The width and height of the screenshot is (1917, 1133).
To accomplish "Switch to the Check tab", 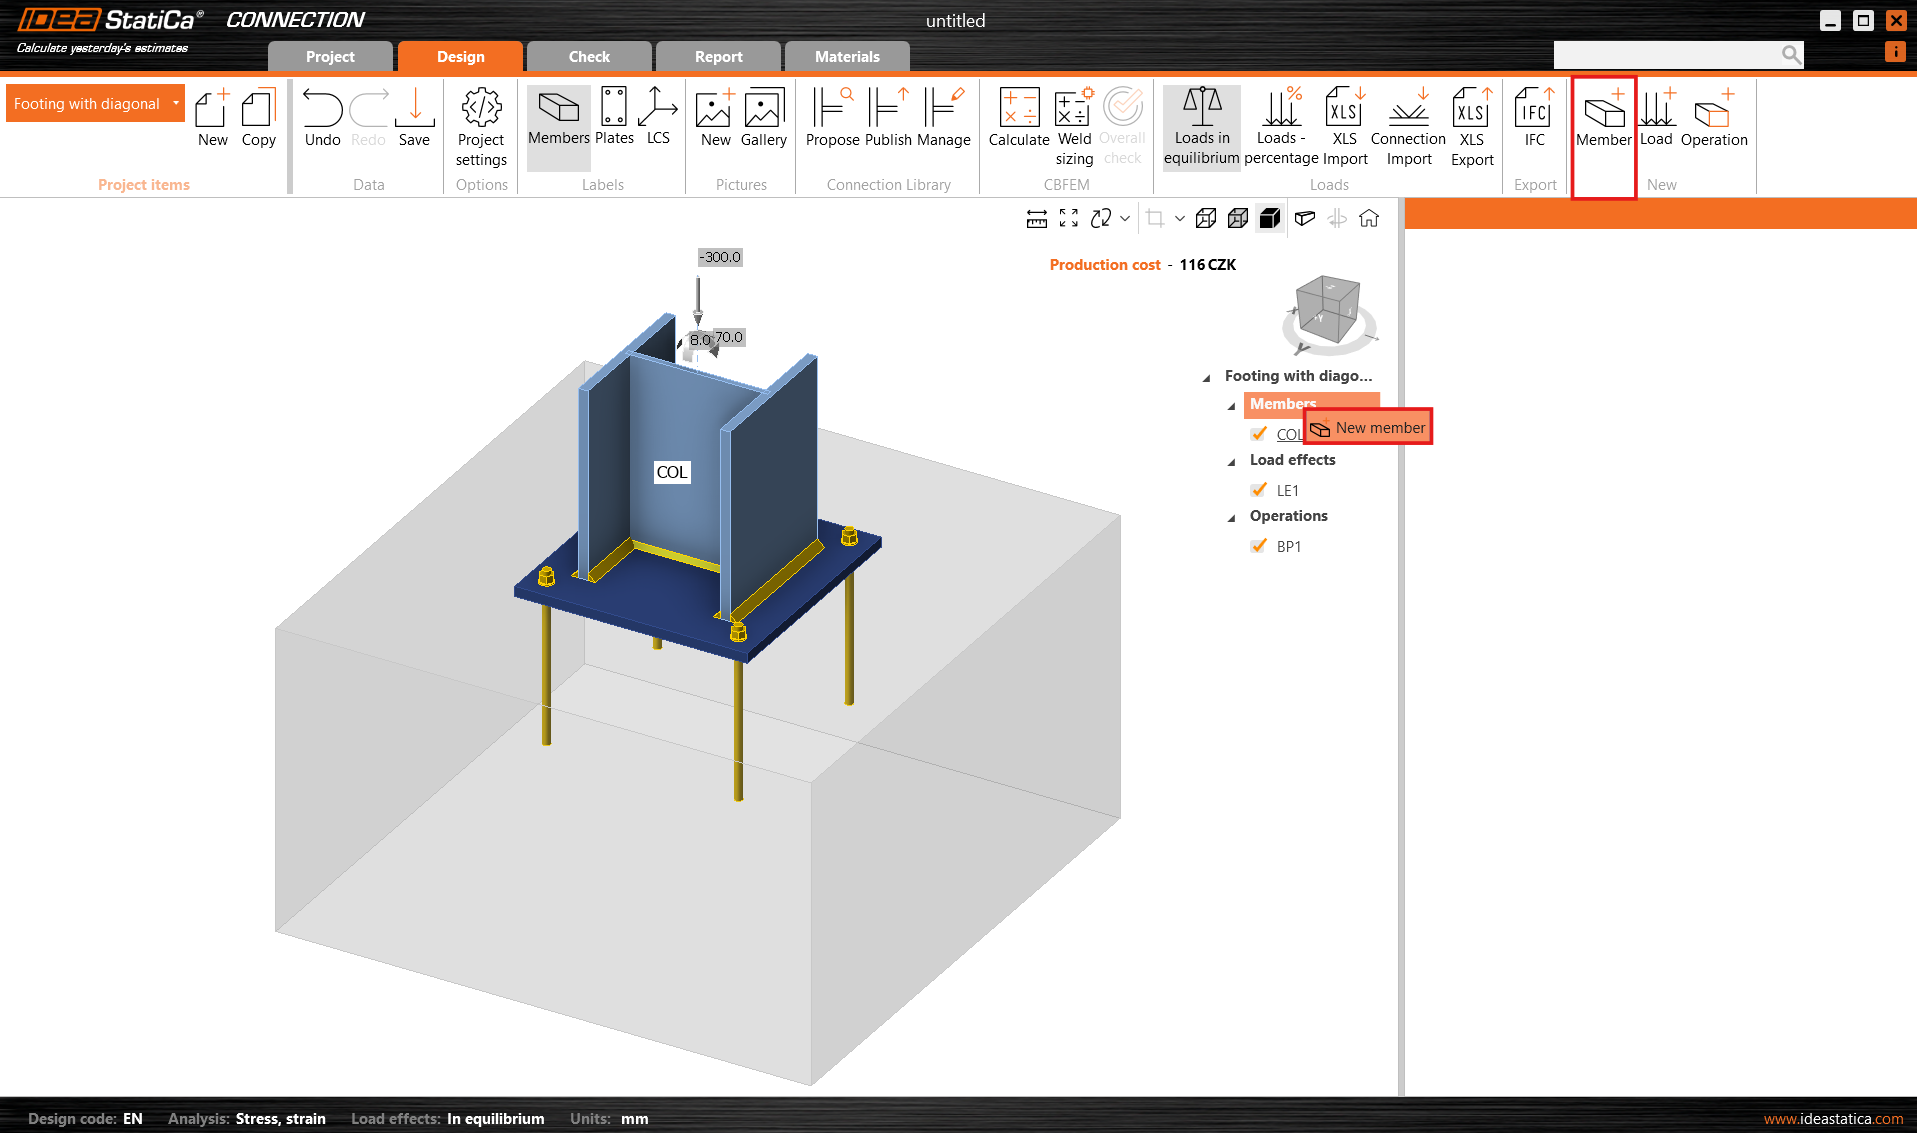I will pos(589,56).
